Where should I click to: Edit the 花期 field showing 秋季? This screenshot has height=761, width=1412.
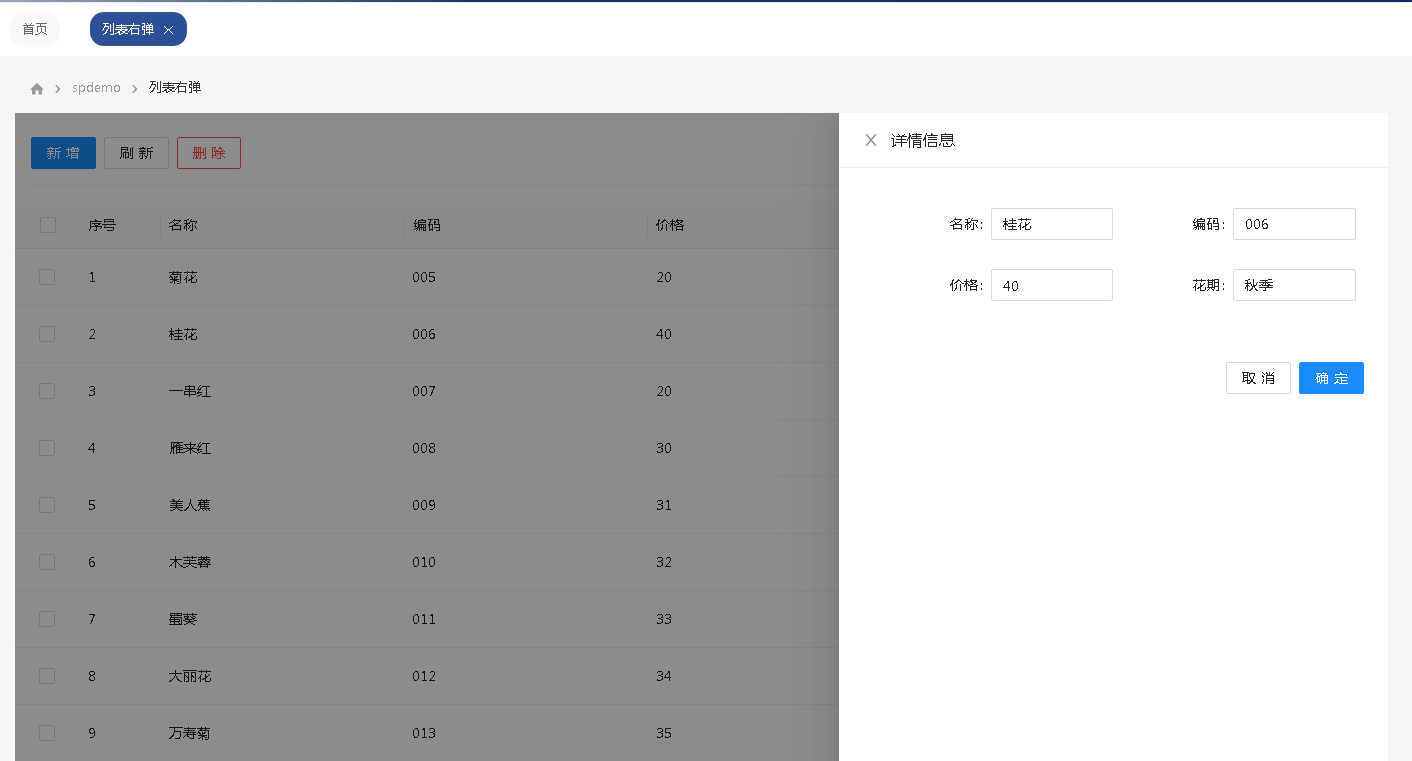coord(1294,285)
